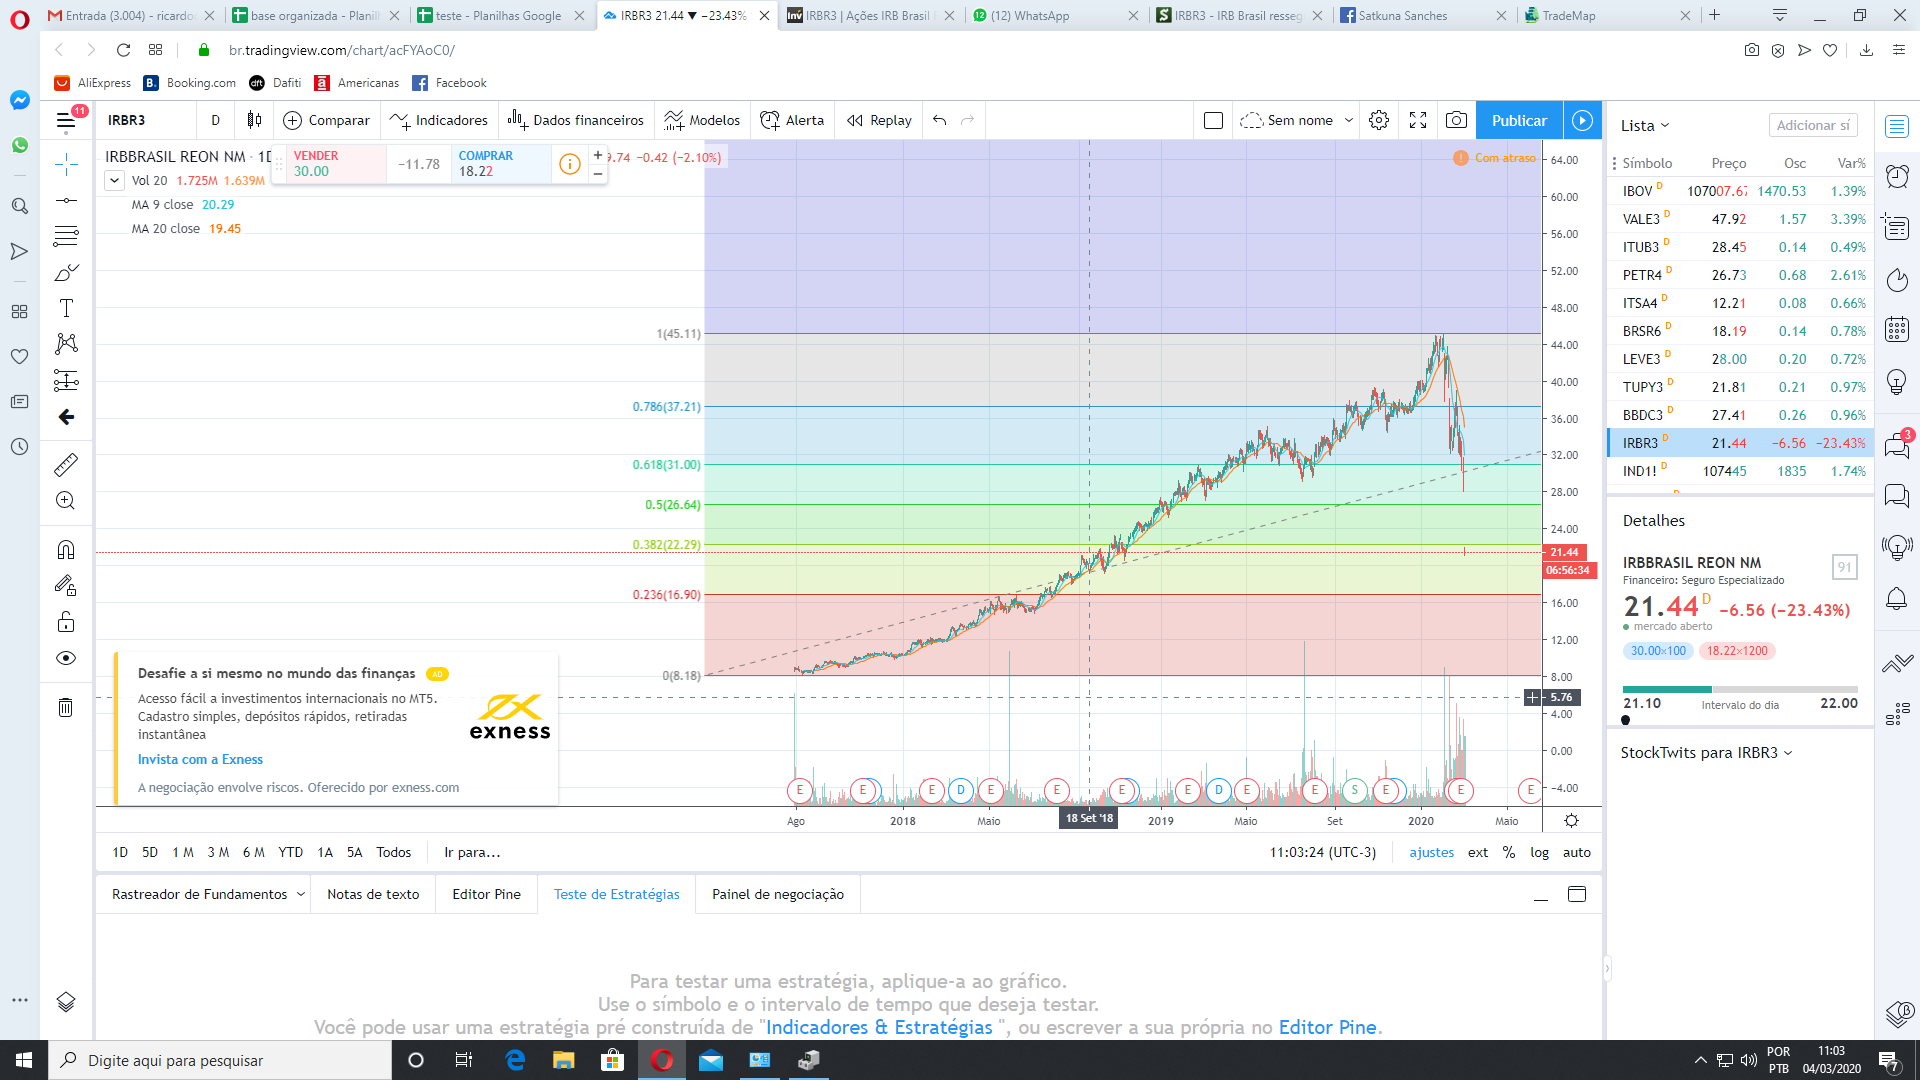Open chart settings gear in top toolbar
The image size is (1920, 1080).
pos(1379,120)
